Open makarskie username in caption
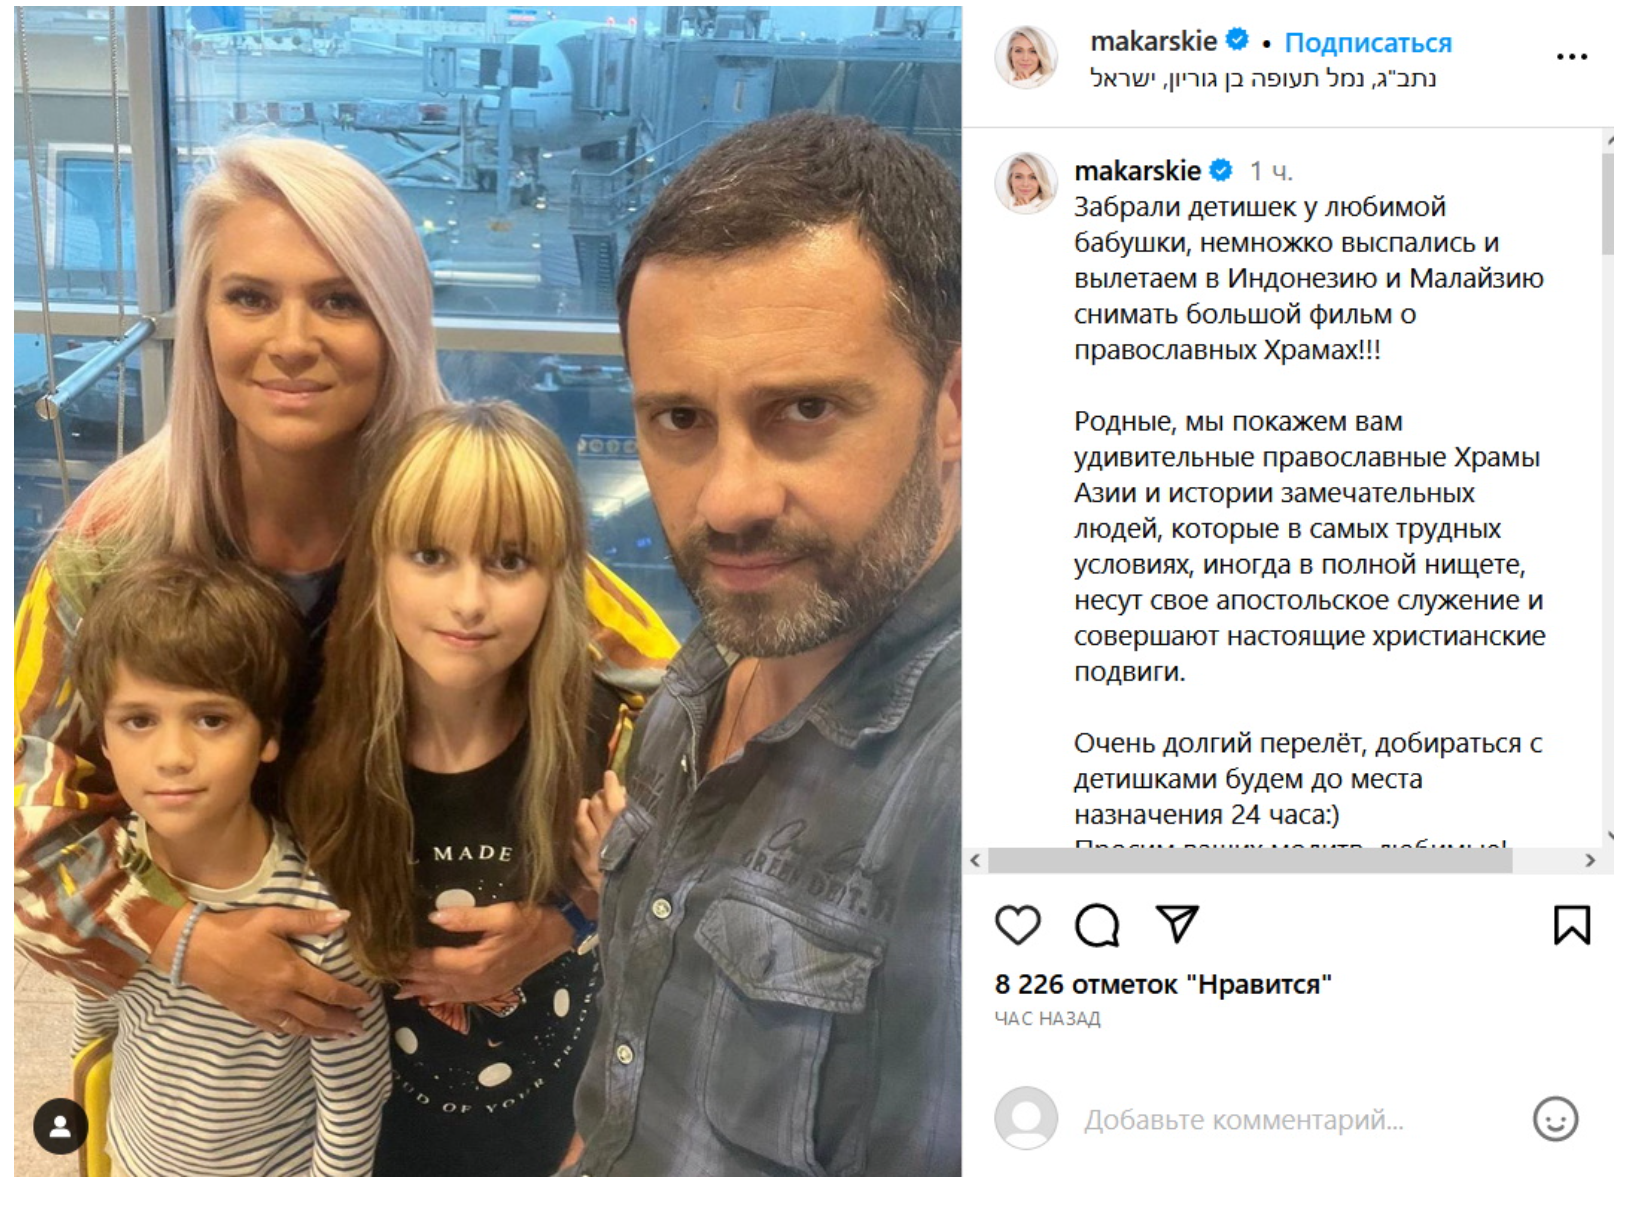1651x1207 pixels. coord(1137,171)
